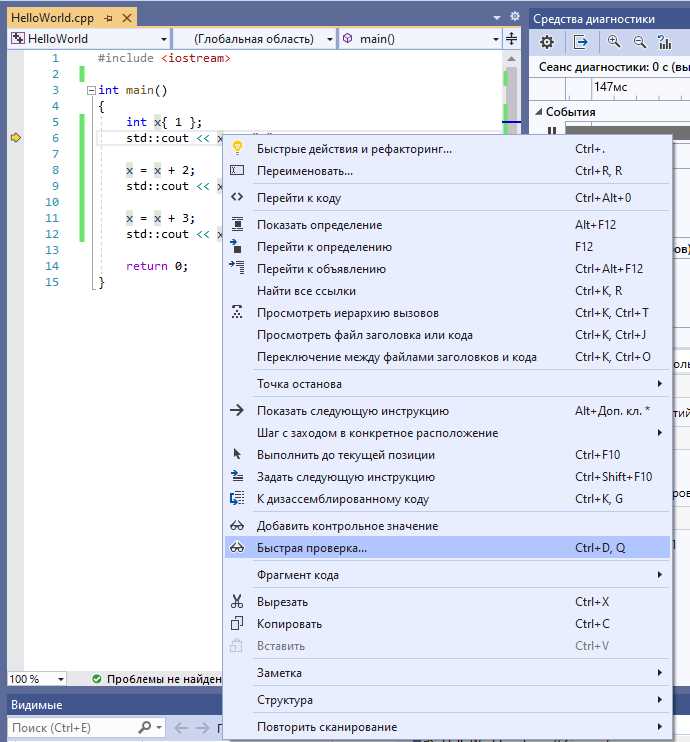The width and height of the screenshot is (690, 742).
Task: Choose Перейти к определению
Action: [447, 247]
